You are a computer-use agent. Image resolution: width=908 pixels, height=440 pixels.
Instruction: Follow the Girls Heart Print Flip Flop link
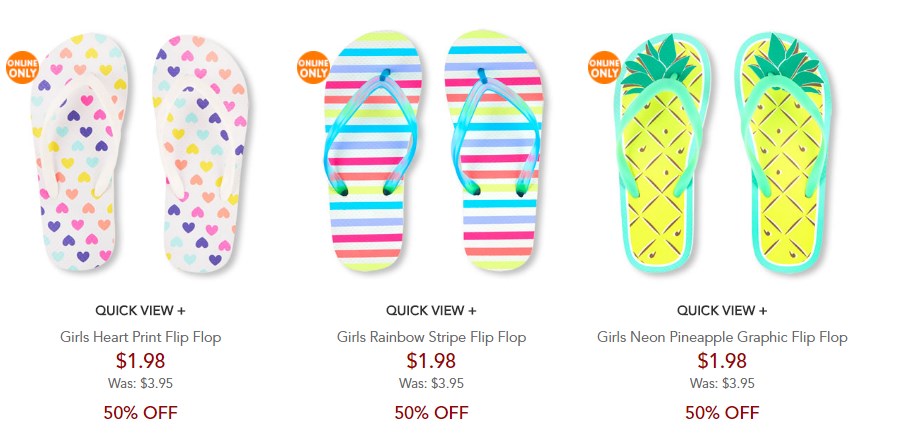(140, 337)
